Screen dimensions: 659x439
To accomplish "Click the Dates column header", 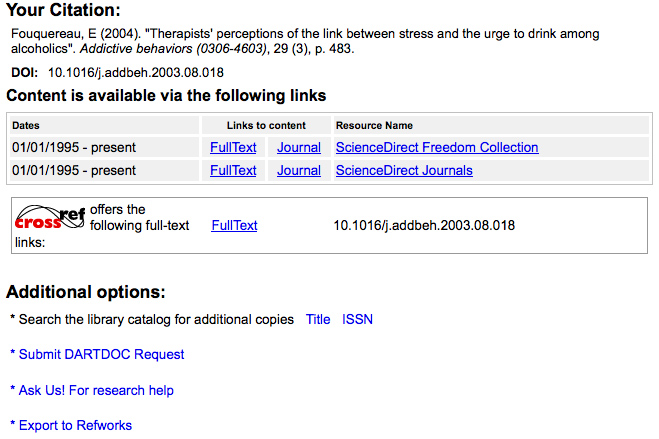I will point(26,126).
